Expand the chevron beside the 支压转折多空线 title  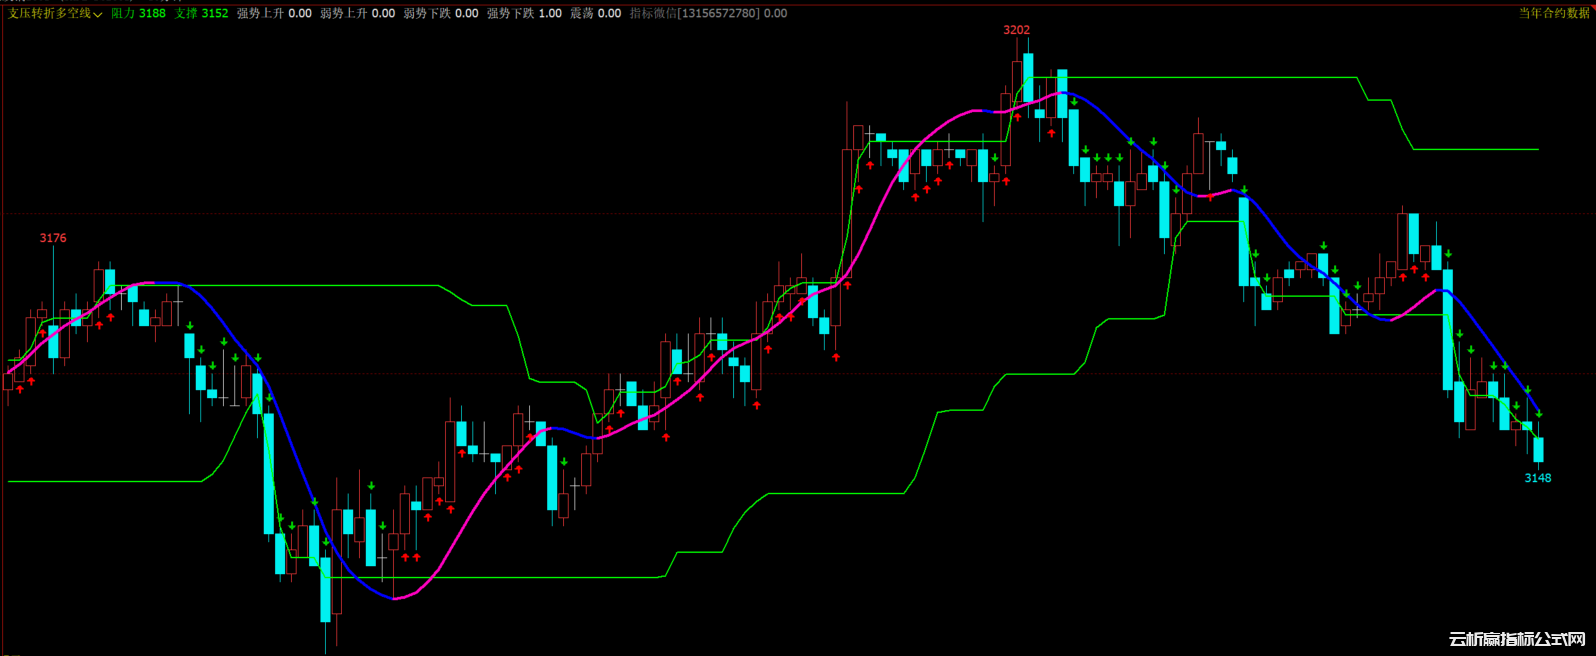98,14
